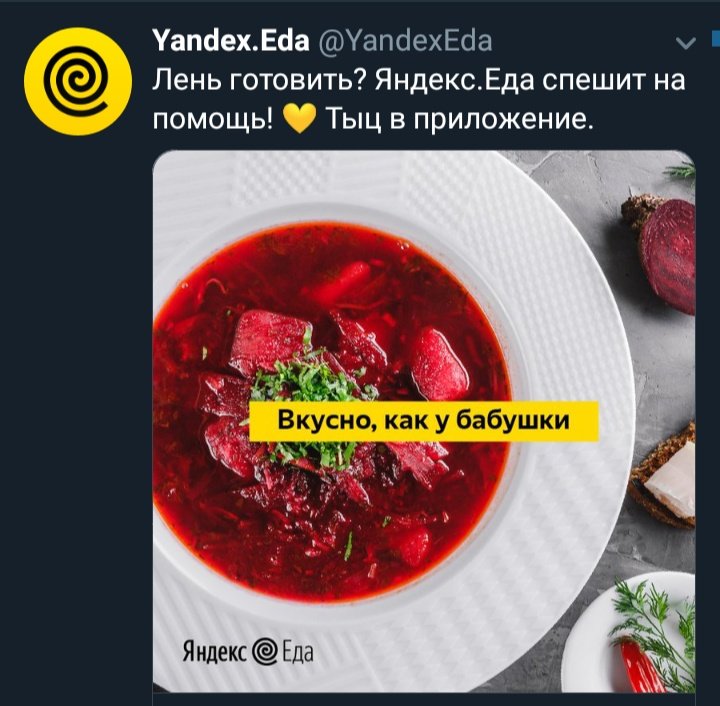Open the Yandex.Eda display name profile
720x706 pixels.
point(231,41)
